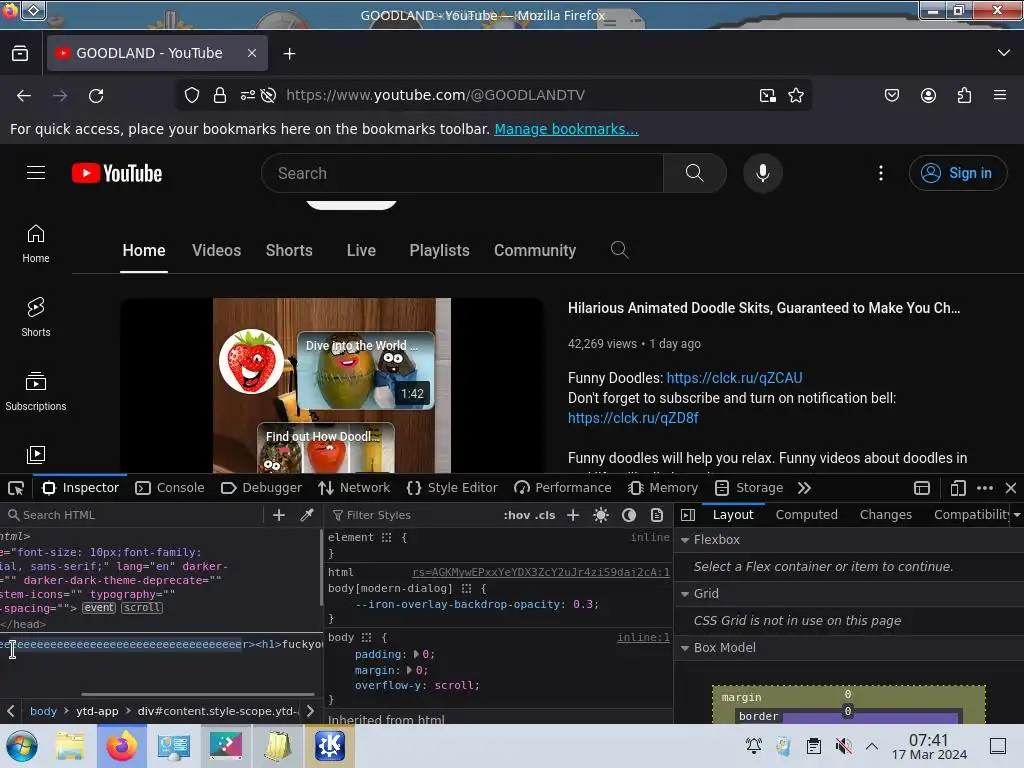Pick color from page with eyedropper
Viewport: 1024px width, 768px height.
click(306, 515)
